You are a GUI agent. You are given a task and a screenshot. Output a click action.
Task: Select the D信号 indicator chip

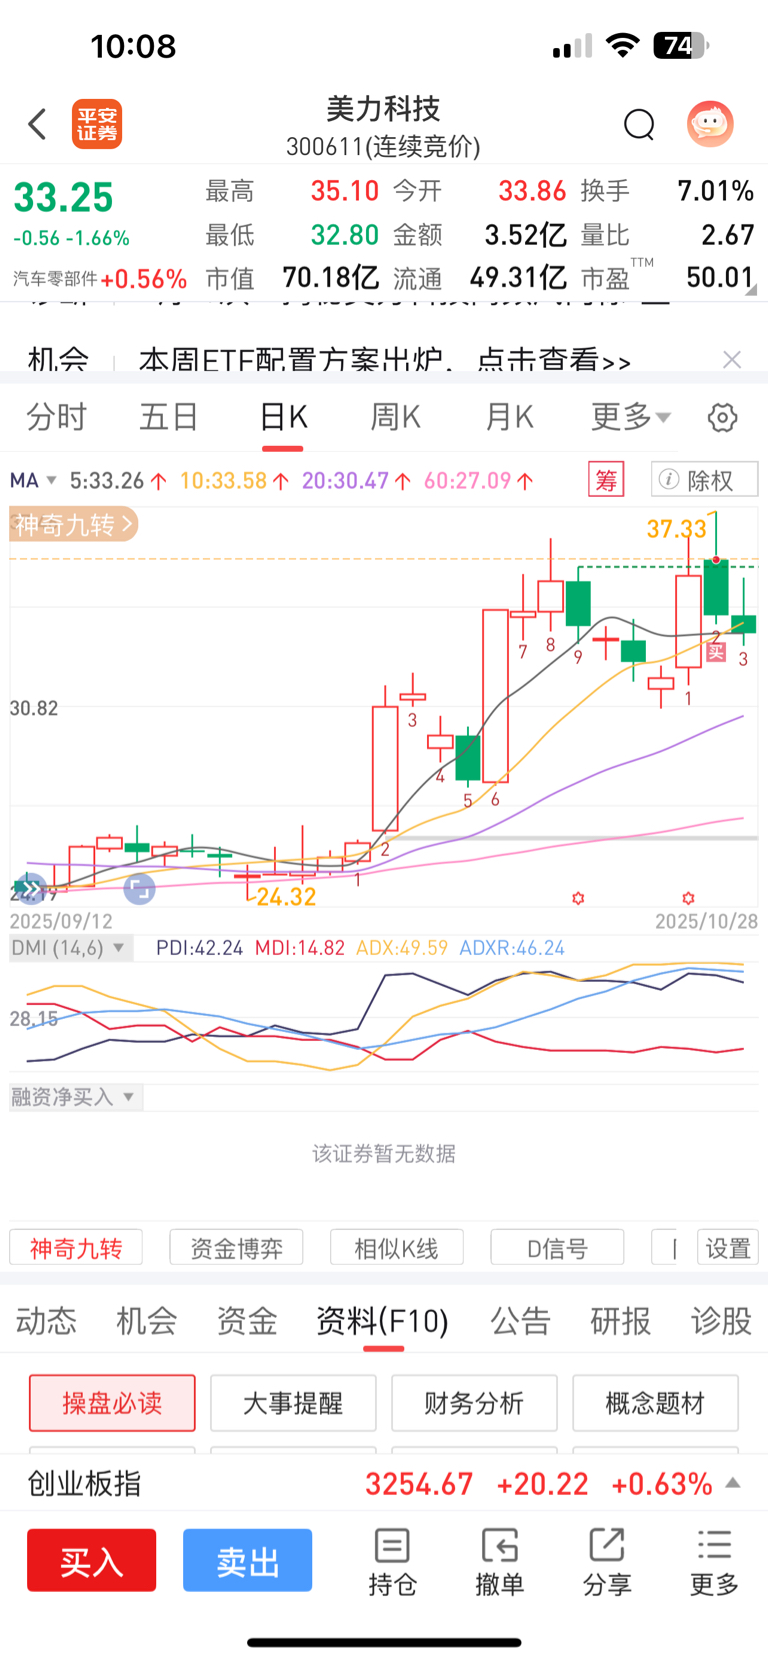557,1248
